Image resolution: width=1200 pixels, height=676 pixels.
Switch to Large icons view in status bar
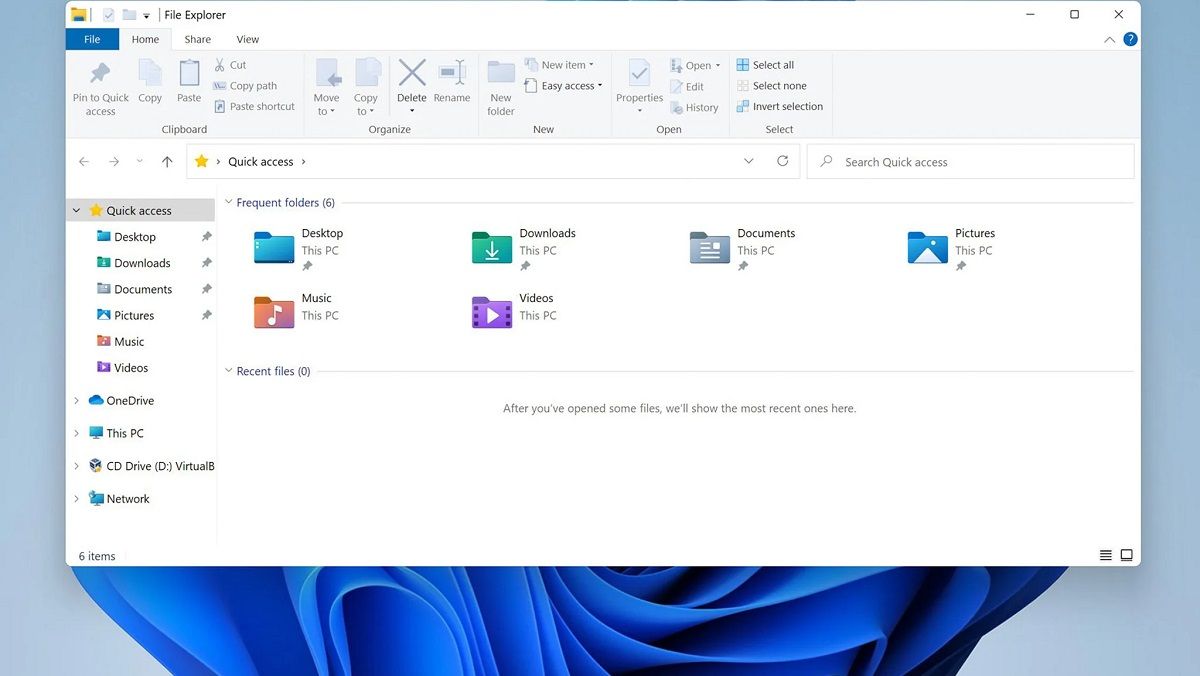click(1126, 555)
